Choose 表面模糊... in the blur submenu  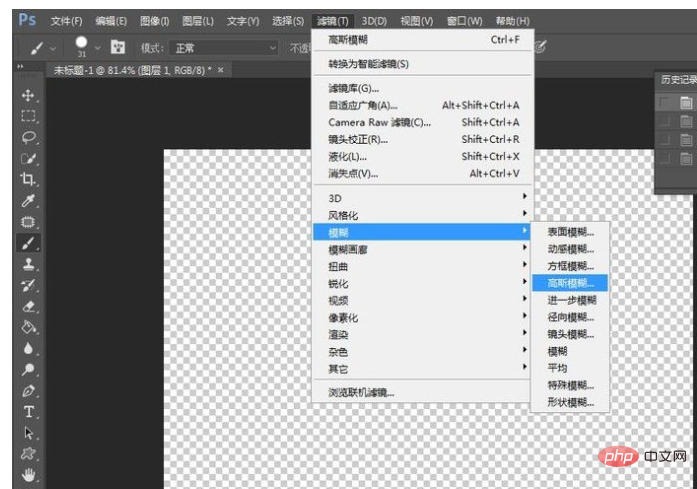click(x=570, y=232)
